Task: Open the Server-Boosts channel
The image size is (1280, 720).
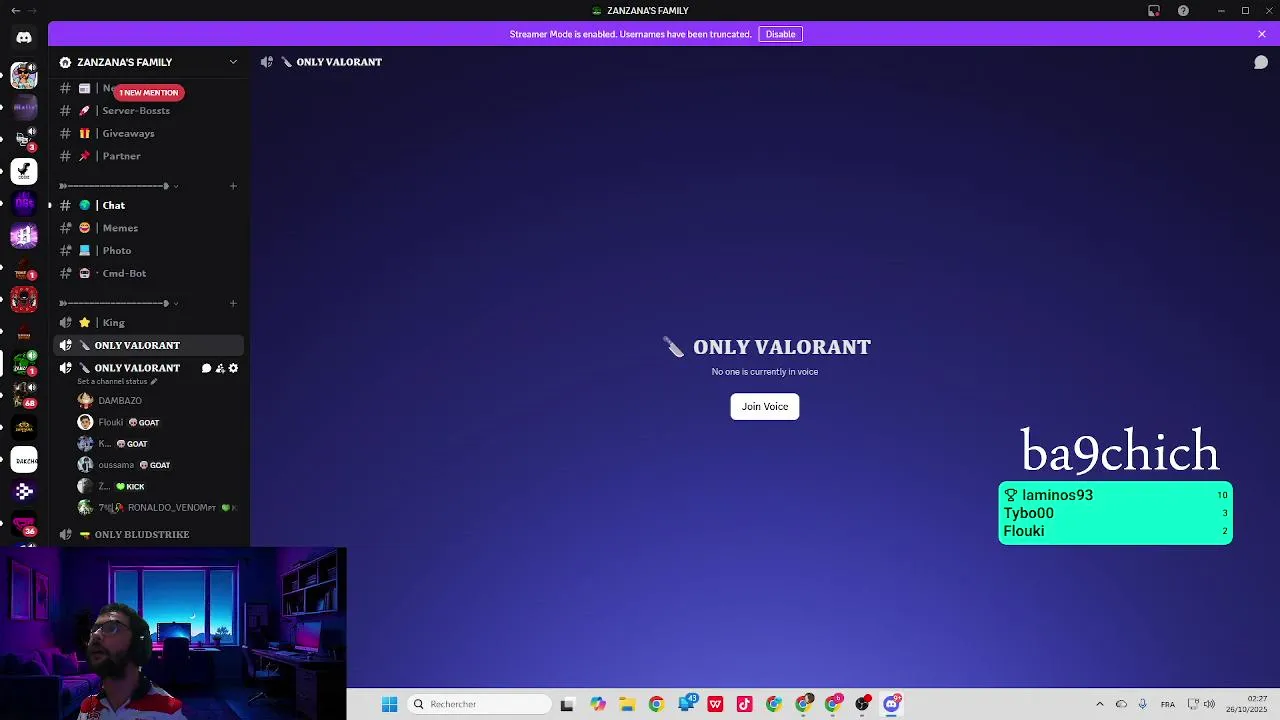Action: (x=150, y=111)
